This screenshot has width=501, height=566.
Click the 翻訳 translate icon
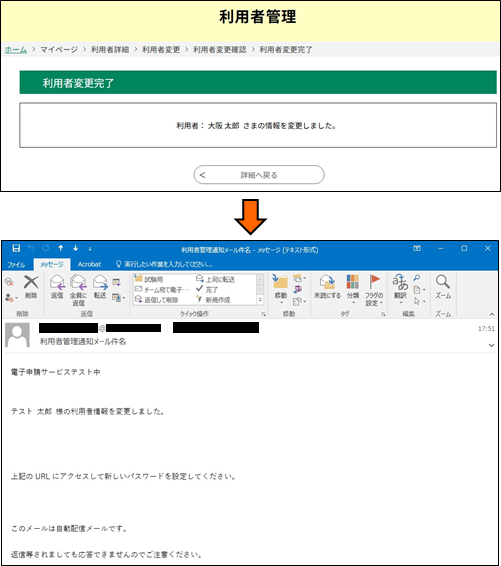400,282
